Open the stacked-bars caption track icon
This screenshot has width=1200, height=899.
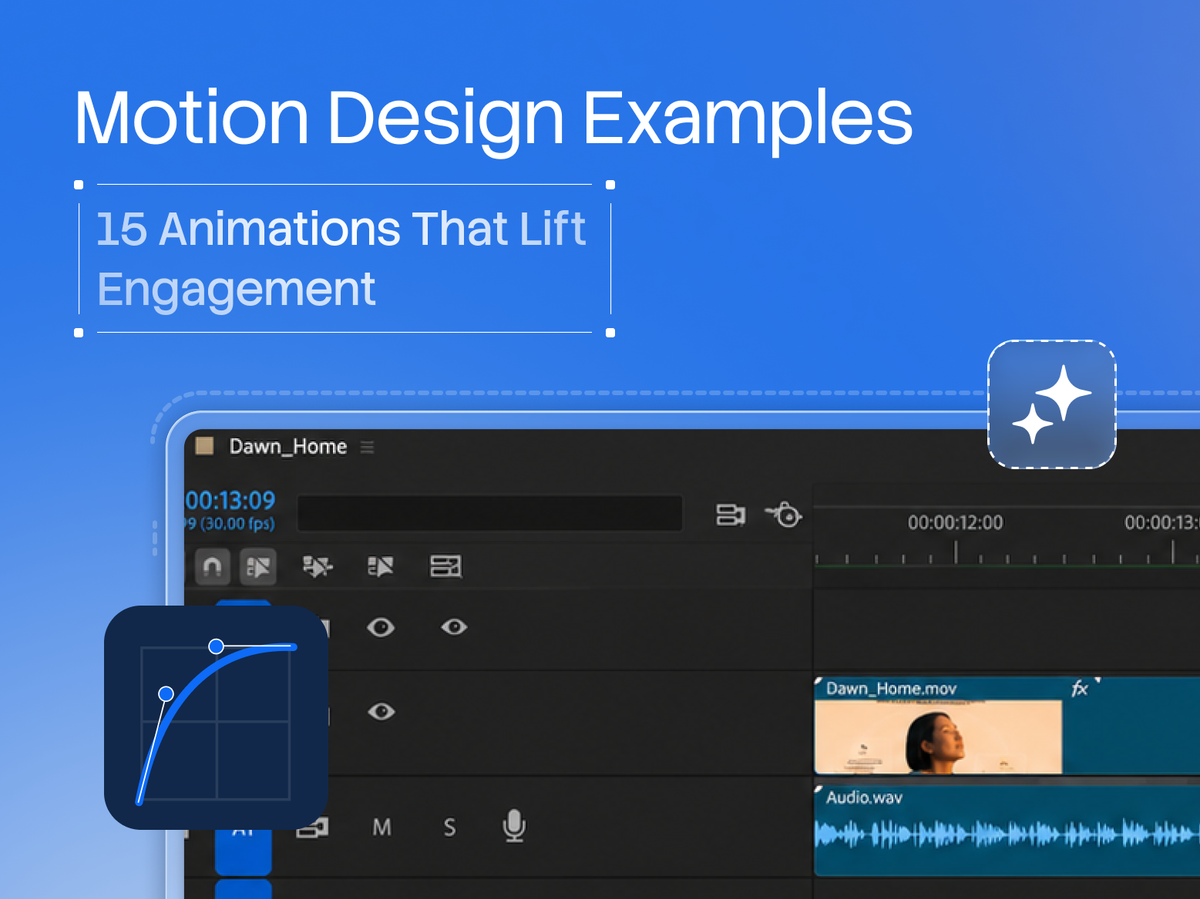(445, 567)
